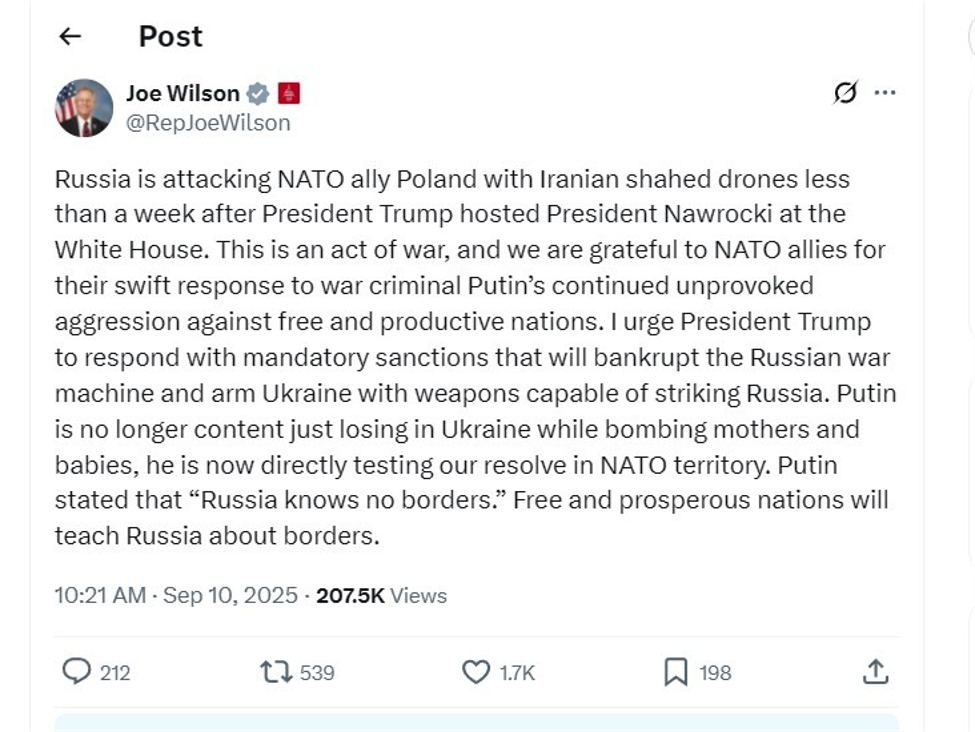Click the Post page header
The image size is (975, 732).
click(x=169, y=36)
